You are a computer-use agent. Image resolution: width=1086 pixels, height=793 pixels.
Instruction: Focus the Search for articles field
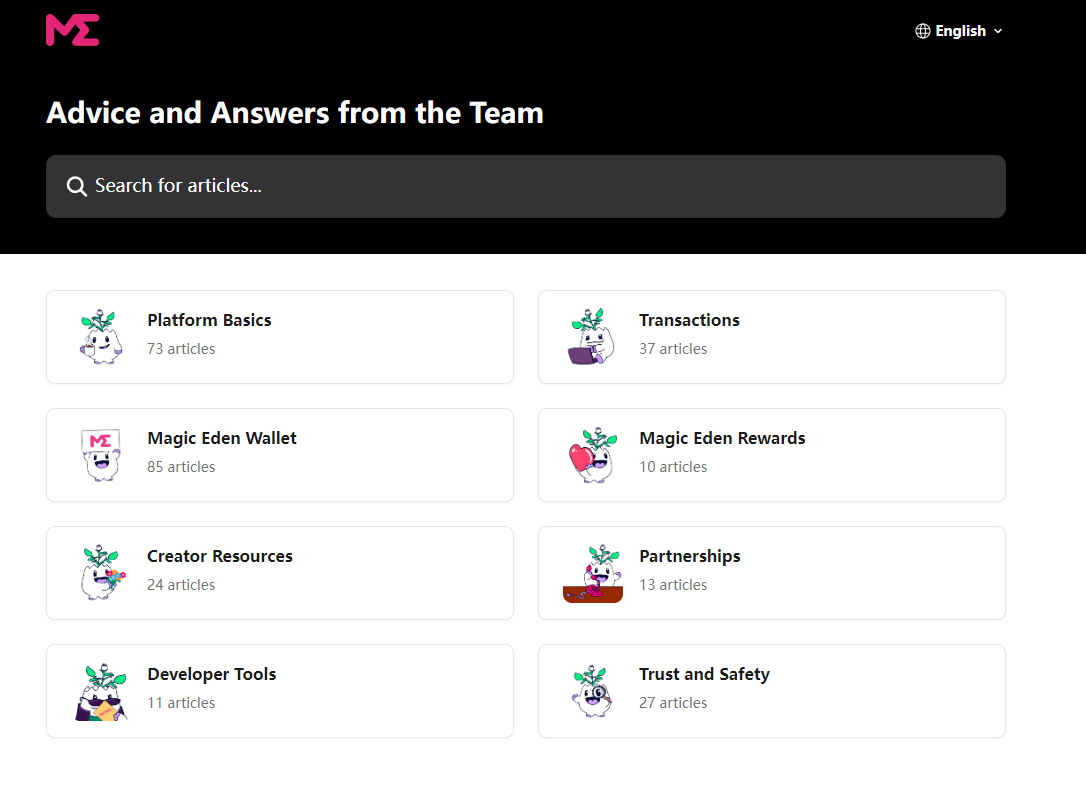526,186
